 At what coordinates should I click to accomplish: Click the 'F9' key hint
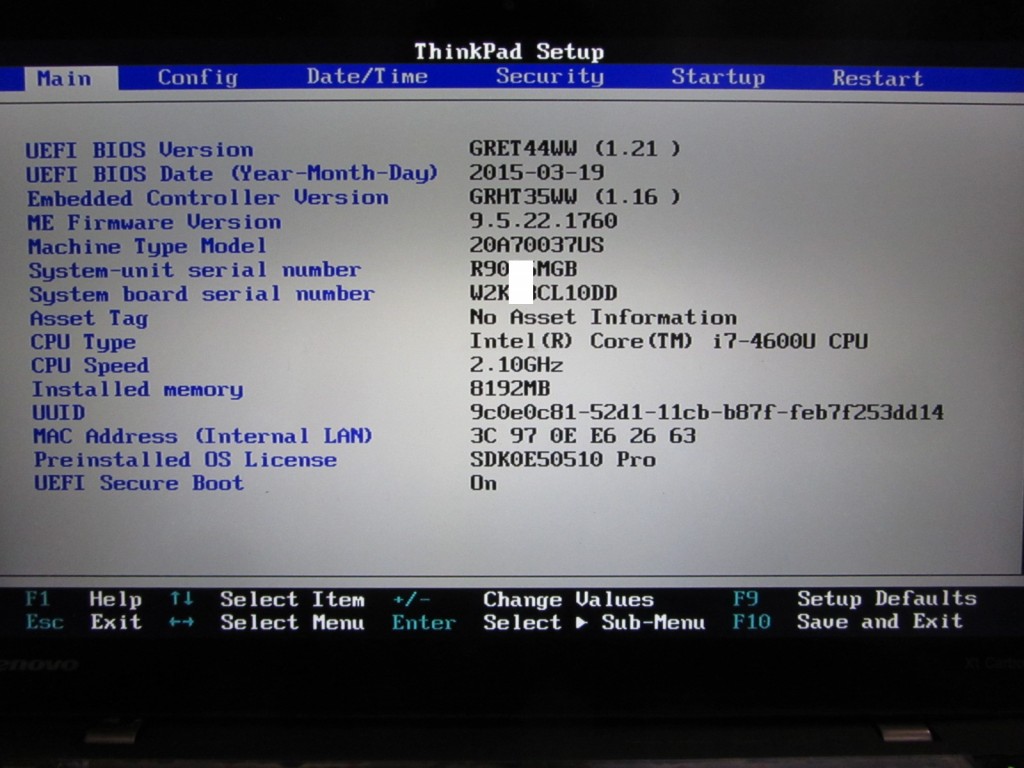coord(745,598)
